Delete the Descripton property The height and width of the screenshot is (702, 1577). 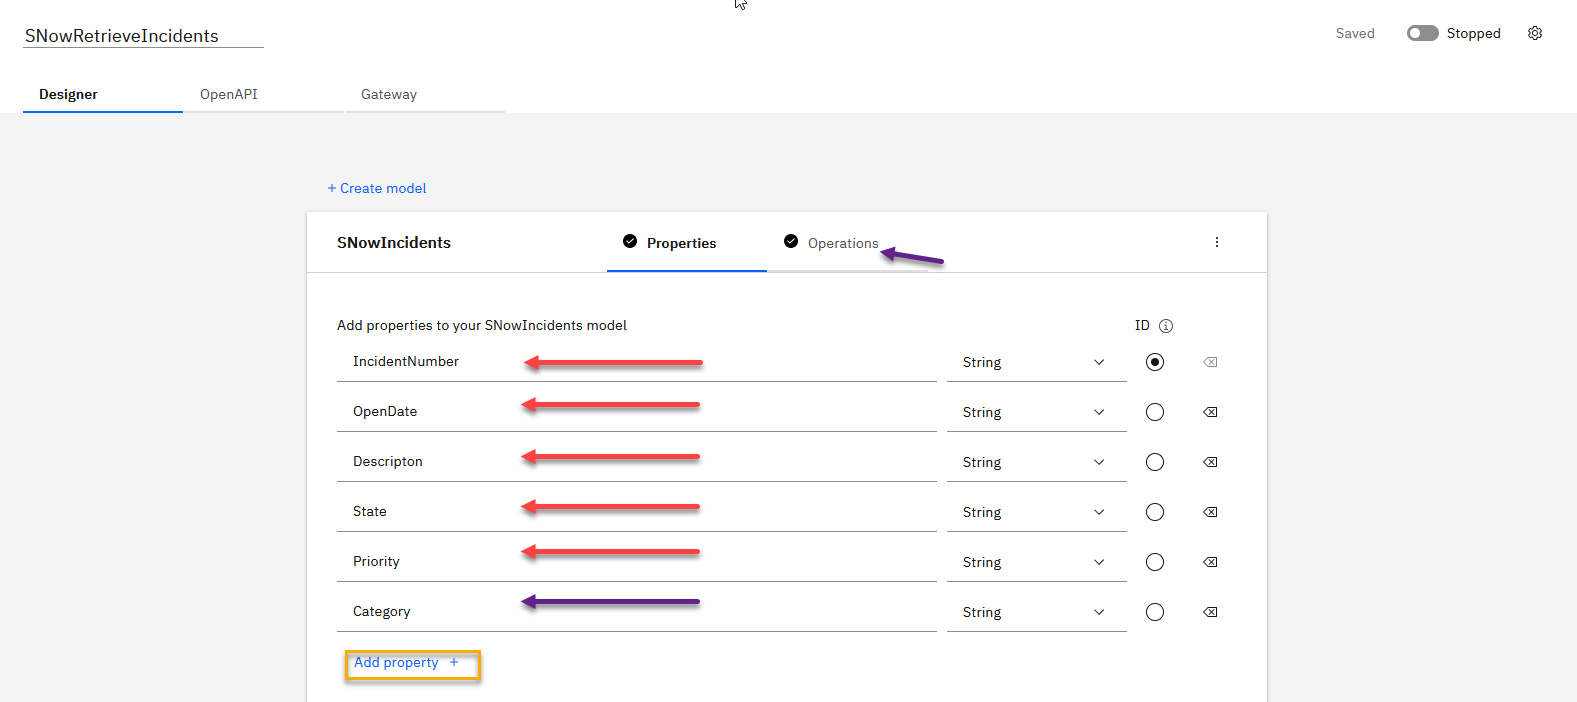click(1210, 462)
